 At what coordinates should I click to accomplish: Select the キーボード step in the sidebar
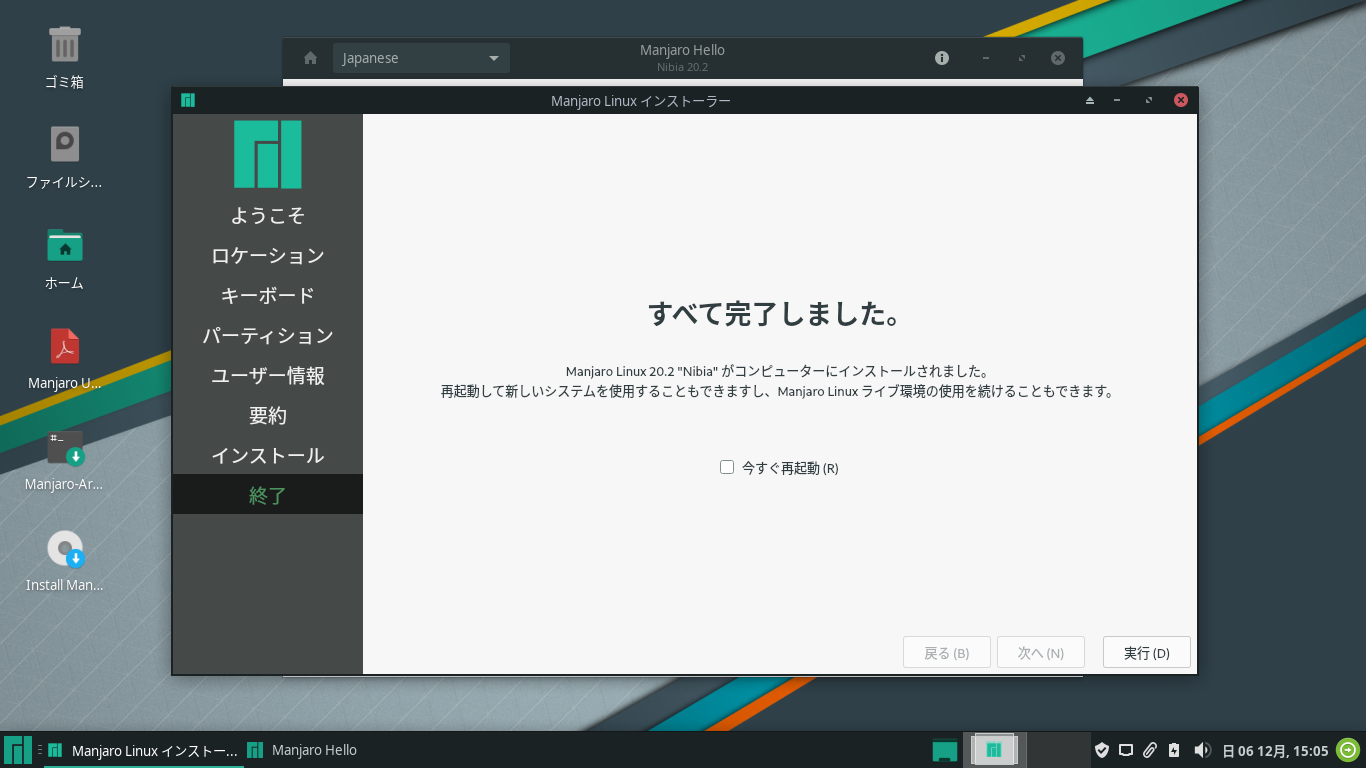(268, 295)
